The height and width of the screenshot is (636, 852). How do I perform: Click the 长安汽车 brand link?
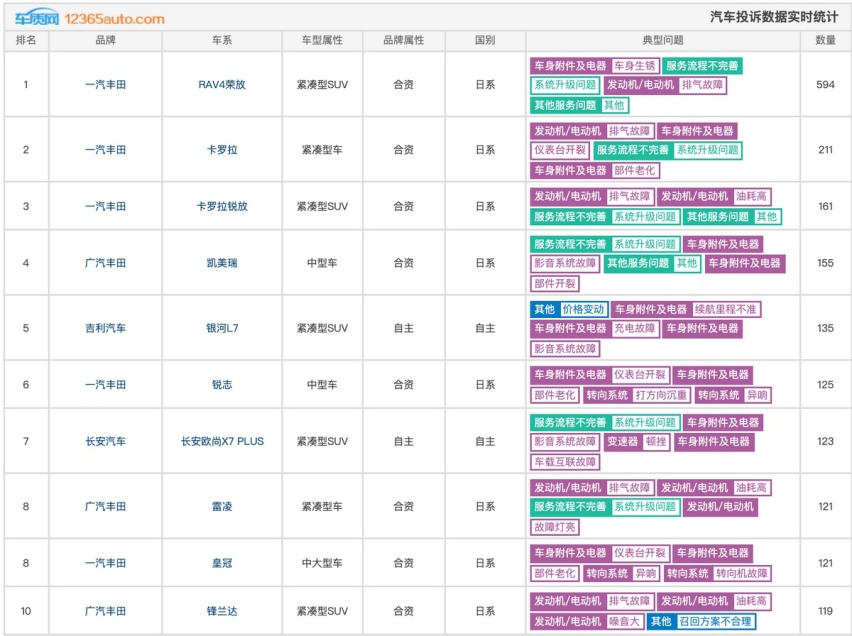(105, 441)
